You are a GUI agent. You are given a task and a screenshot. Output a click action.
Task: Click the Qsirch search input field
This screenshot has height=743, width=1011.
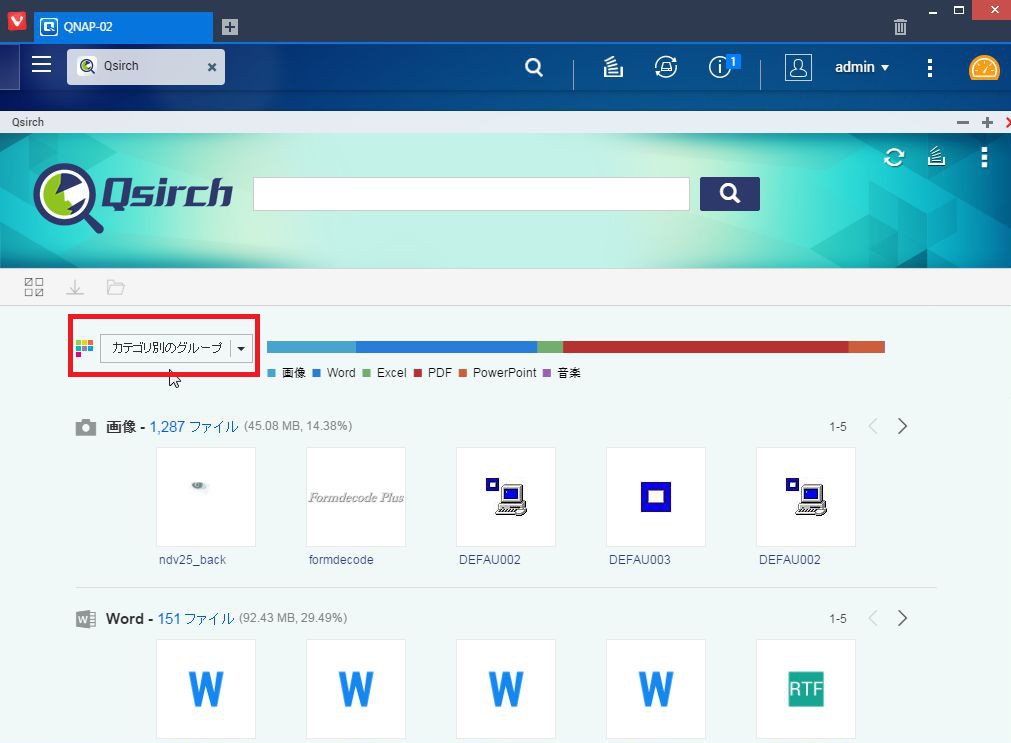471,193
